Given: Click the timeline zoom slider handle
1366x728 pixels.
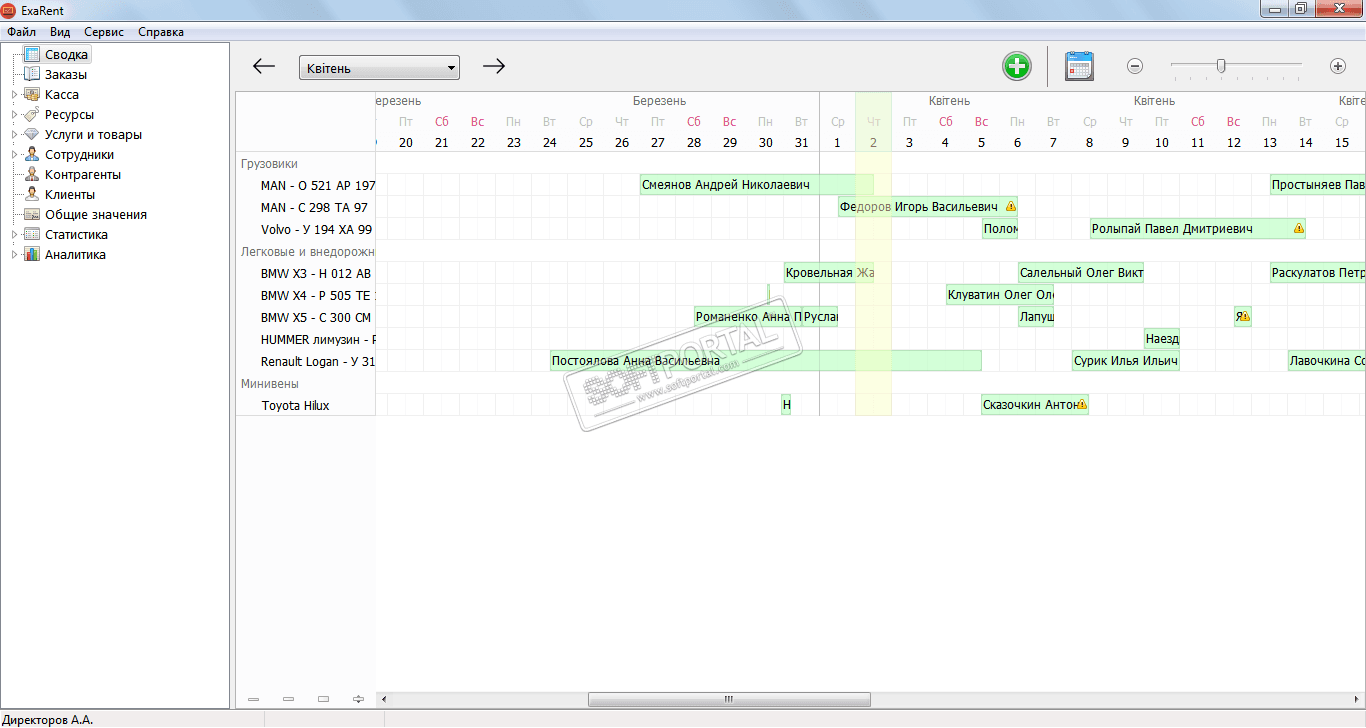Looking at the screenshot, I should 1221,66.
